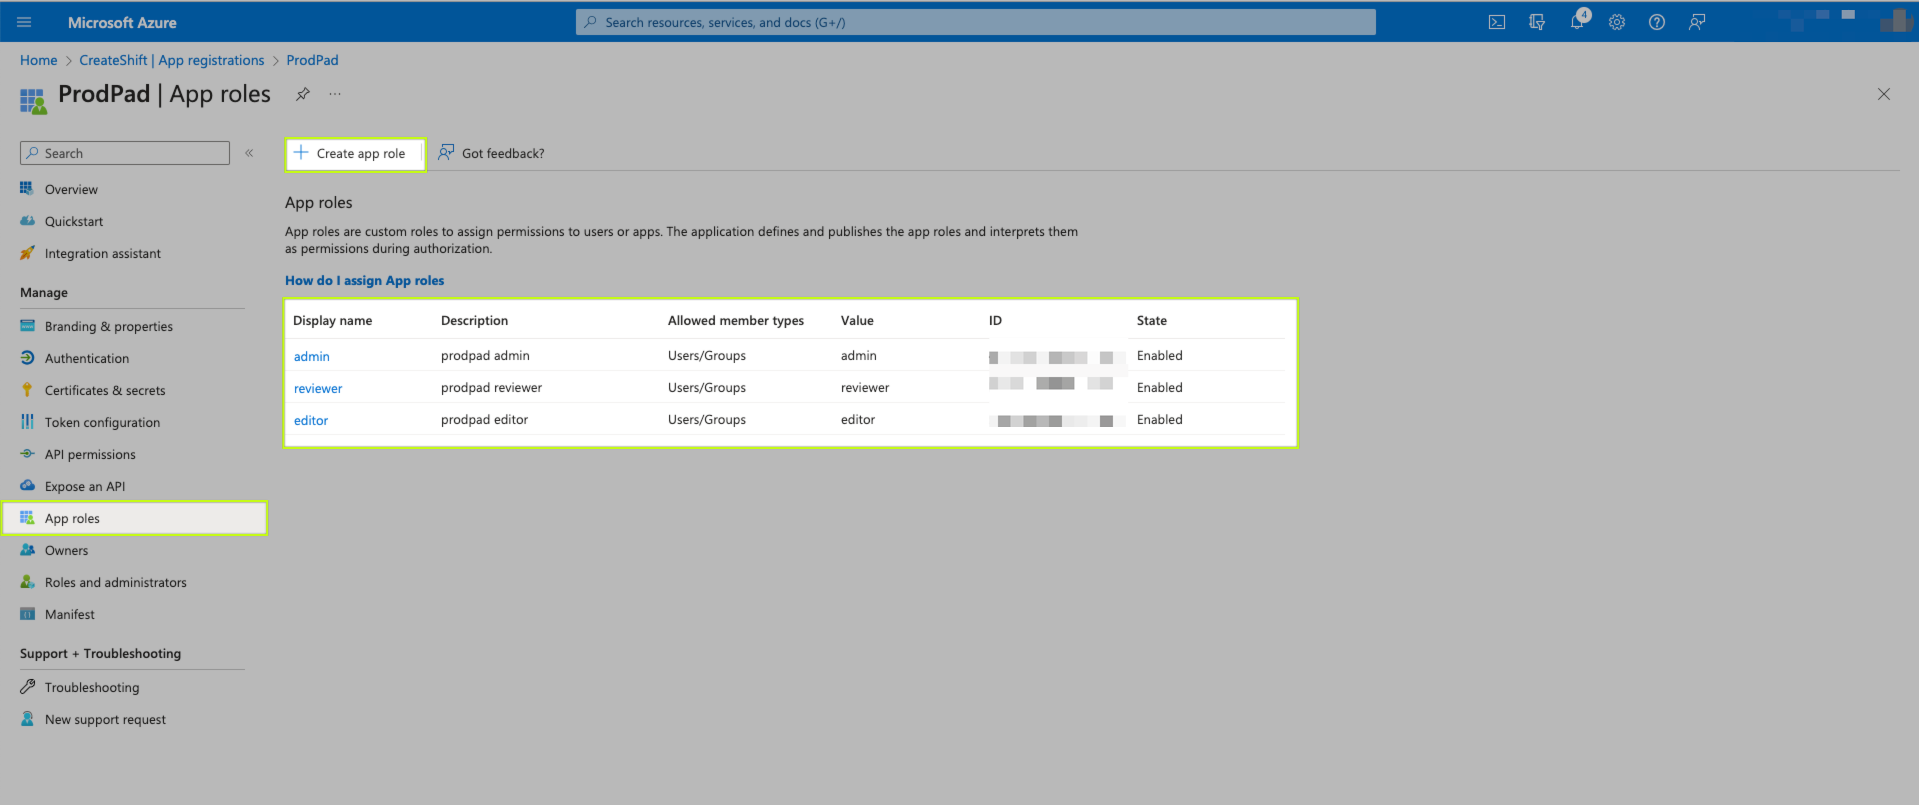The image size is (1919, 805).
Task: Open the account avatar menu
Action: coord(1896,21)
